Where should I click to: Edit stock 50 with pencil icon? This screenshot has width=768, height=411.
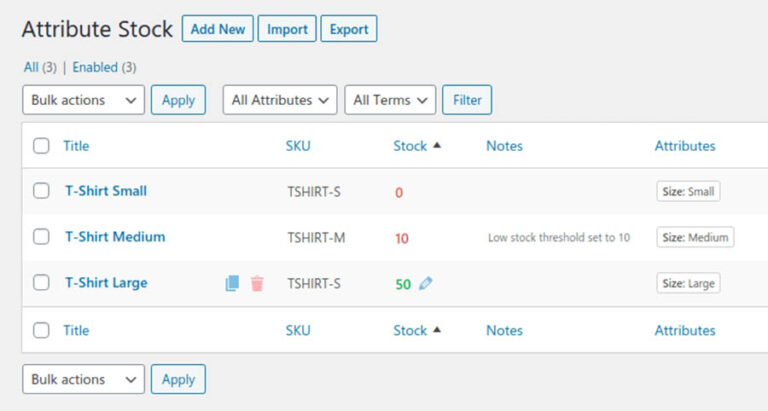(426, 284)
